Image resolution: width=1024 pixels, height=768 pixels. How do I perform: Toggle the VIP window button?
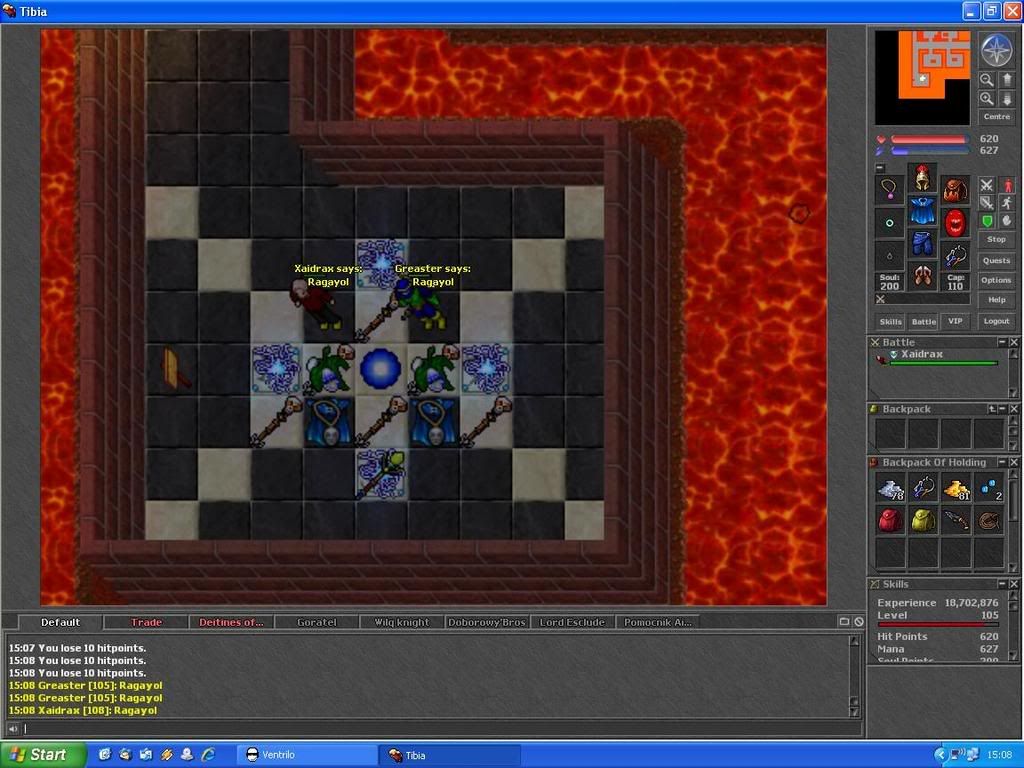click(x=955, y=321)
